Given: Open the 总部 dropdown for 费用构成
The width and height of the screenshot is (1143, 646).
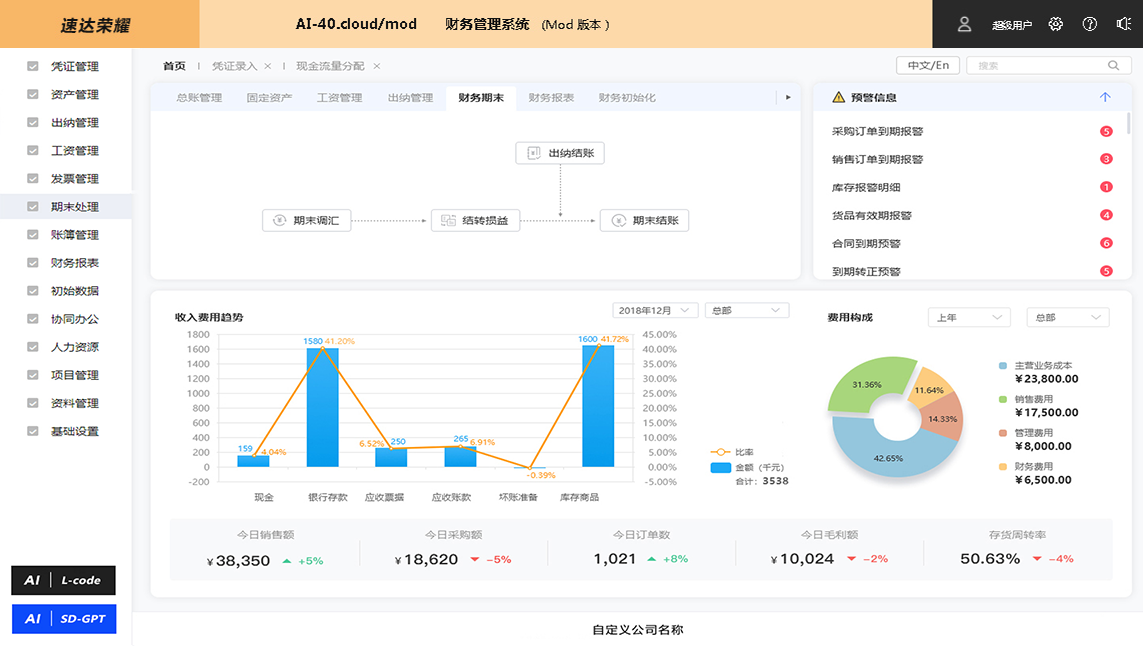Looking at the screenshot, I should point(1067,318).
